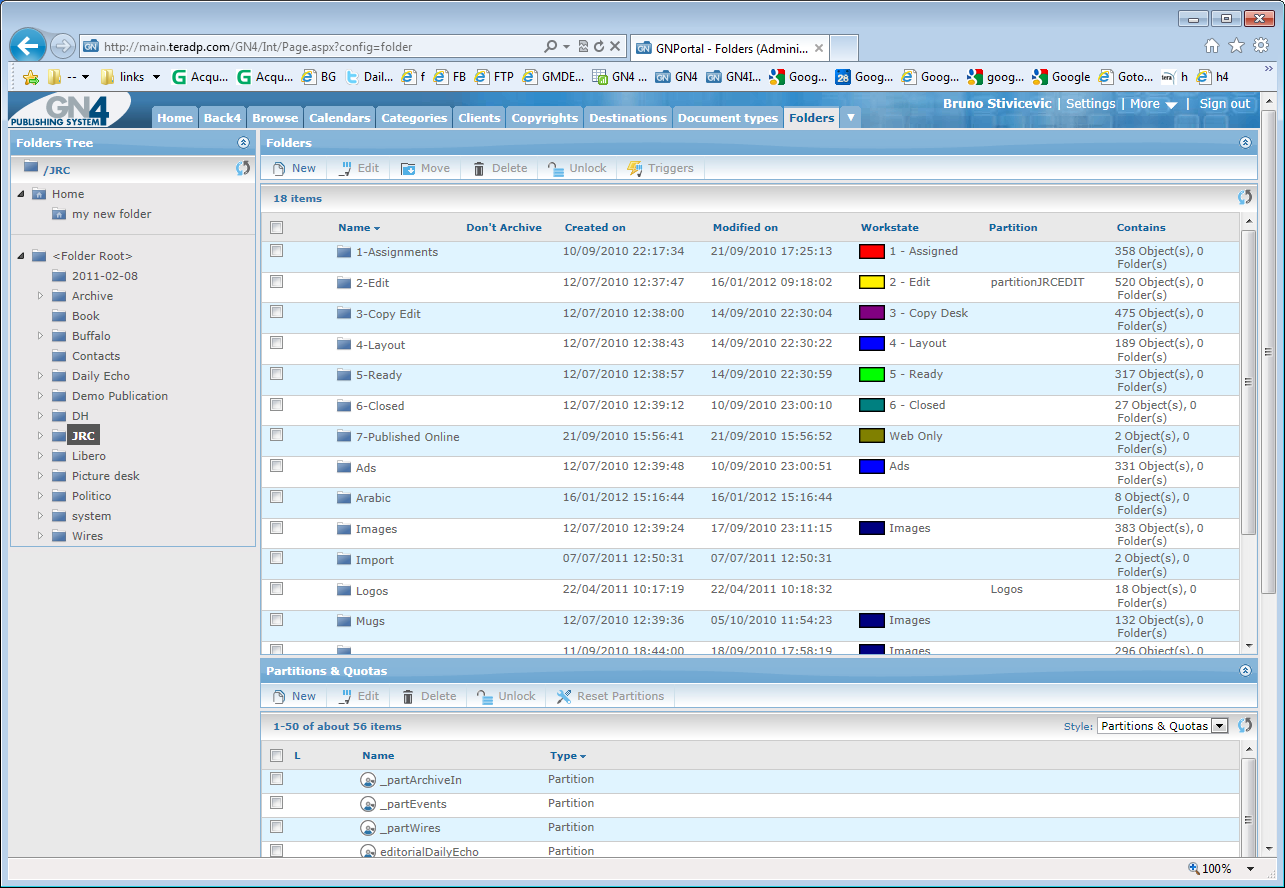Screen dimensions: 1285x888
Task: Click the 1-Assignments folder icon
Action: coord(344,252)
